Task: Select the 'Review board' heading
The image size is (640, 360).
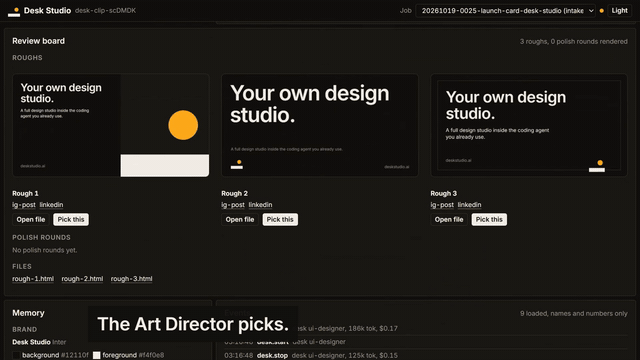Action: 38,41
